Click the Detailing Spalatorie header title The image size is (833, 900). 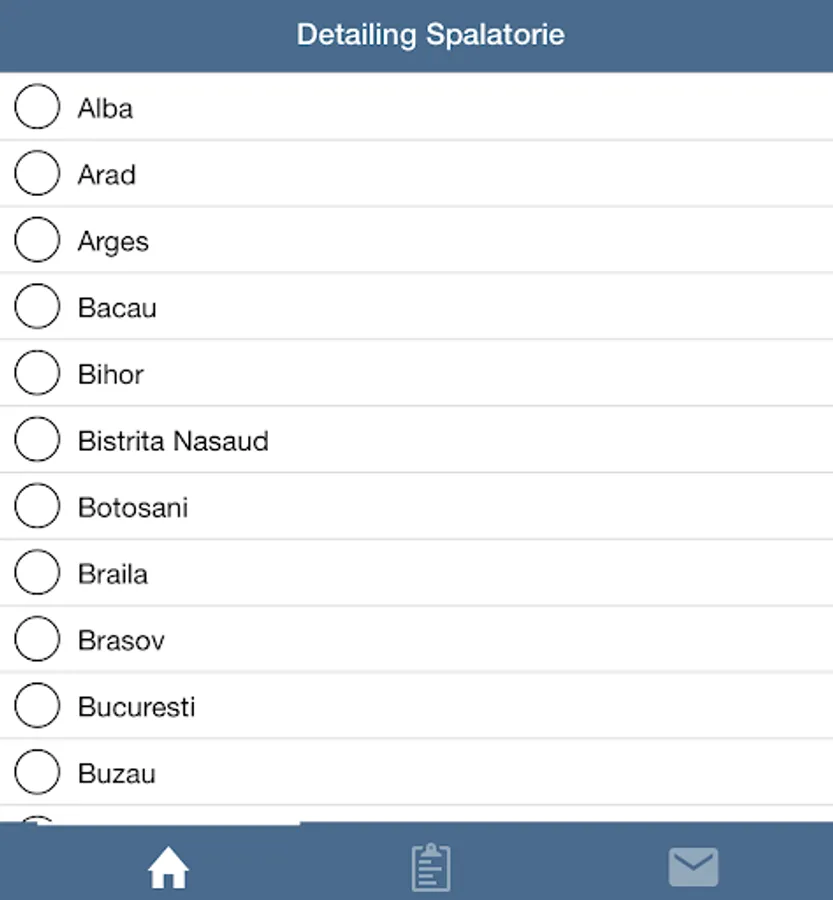pyautogui.click(x=430, y=35)
